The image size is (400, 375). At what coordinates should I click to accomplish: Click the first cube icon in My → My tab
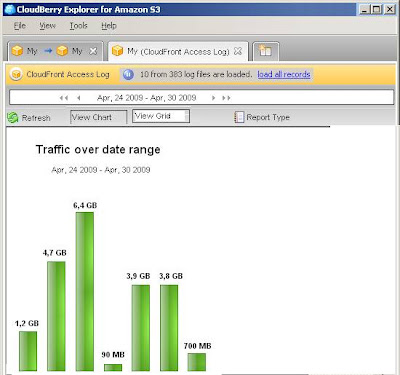pyautogui.click(x=17, y=51)
